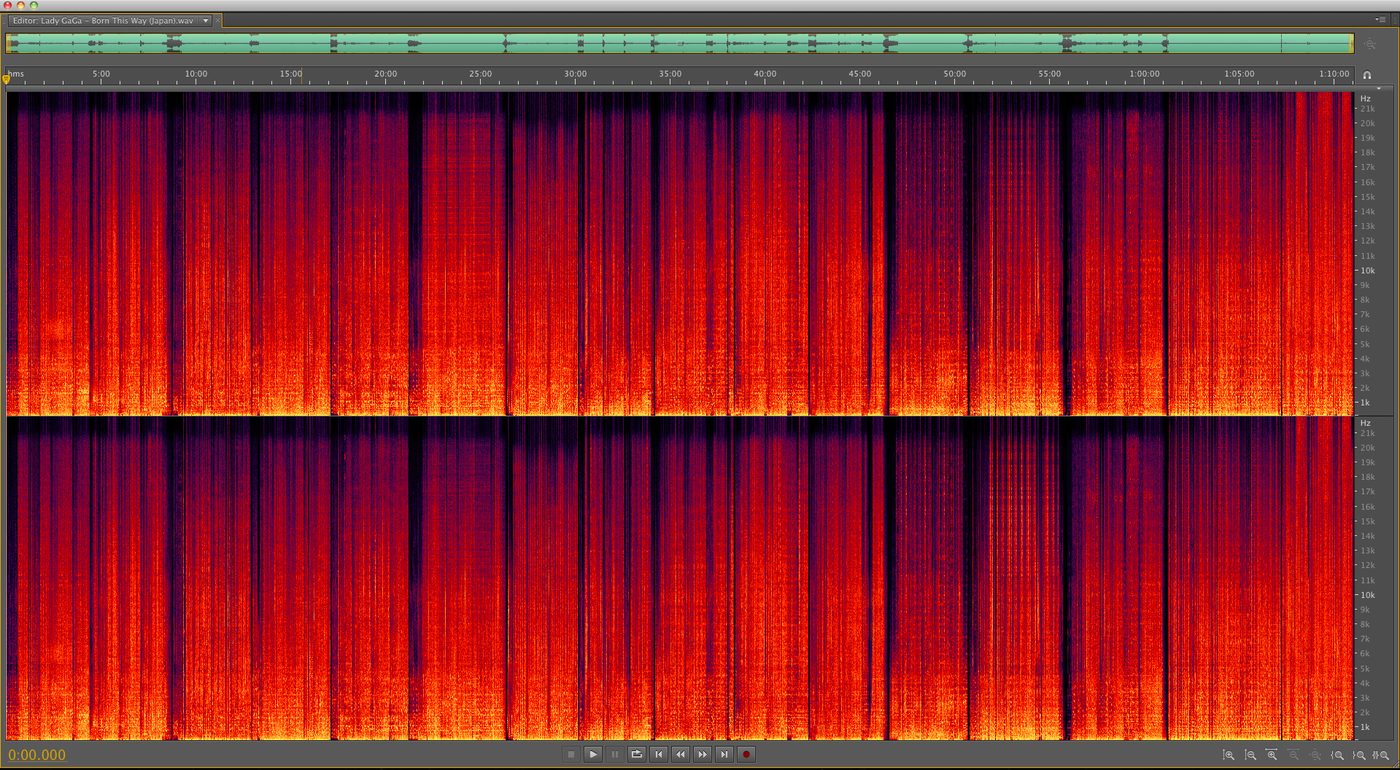The width and height of the screenshot is (1400, 770).
Task: Click the Zoom In at Out Point icon
Action: (1360, 756)
